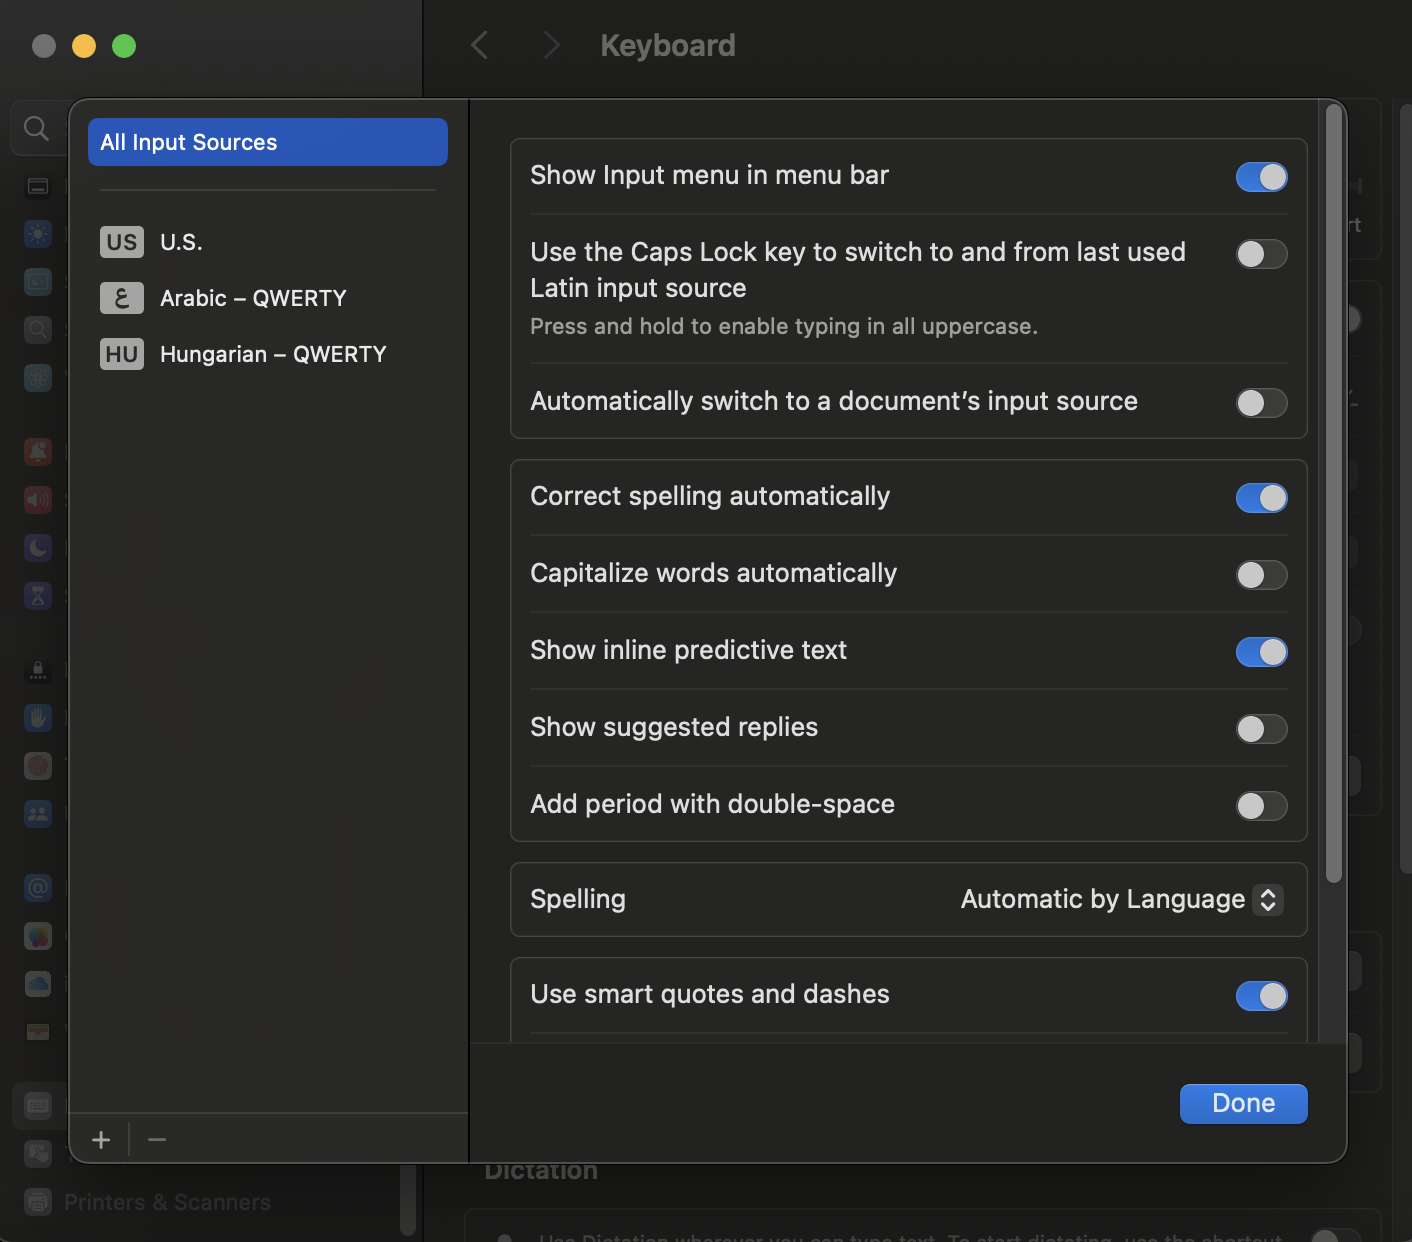Screen dimensions: 1412x1242
Task: Go back with the left chevron arrow
Action: 480,45
